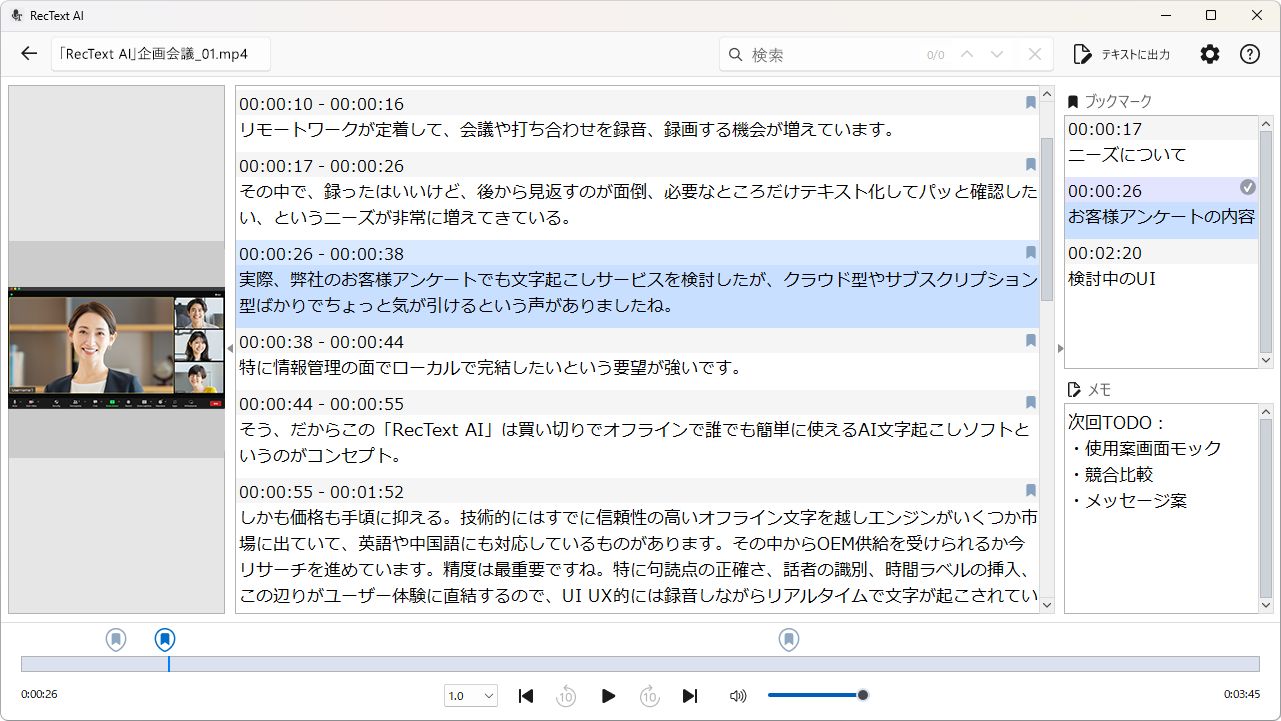
Task: Toggle the bookmark on the 00:00:38 segment
Action: tap(1031, 341)
